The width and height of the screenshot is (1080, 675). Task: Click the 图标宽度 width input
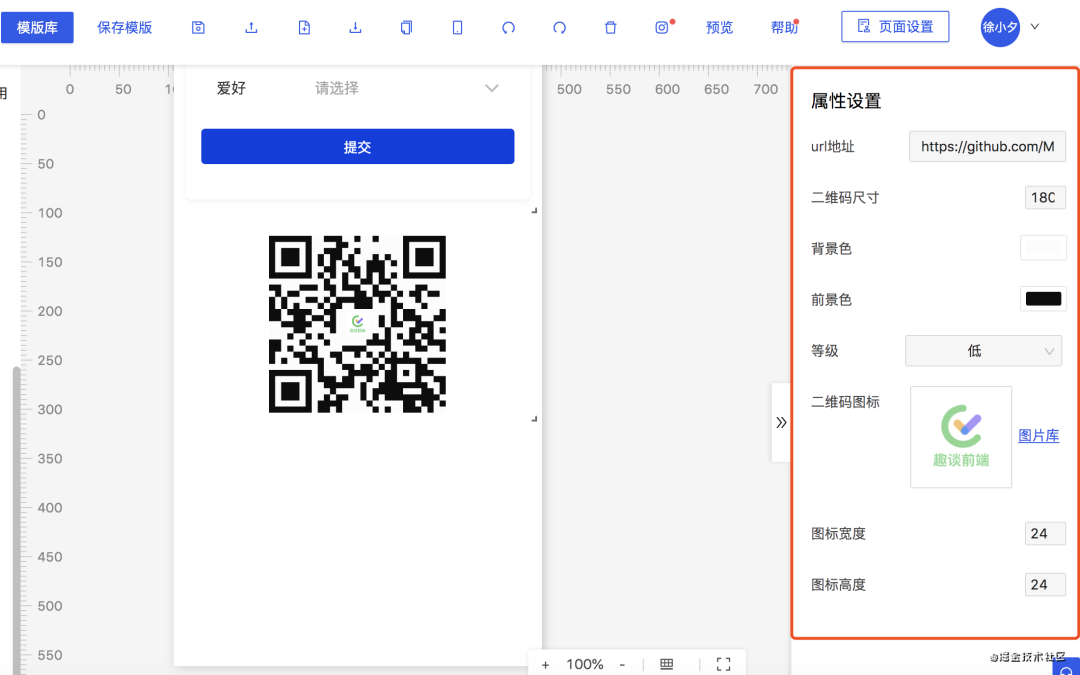pyautogui.click(x=1045, y=533)
